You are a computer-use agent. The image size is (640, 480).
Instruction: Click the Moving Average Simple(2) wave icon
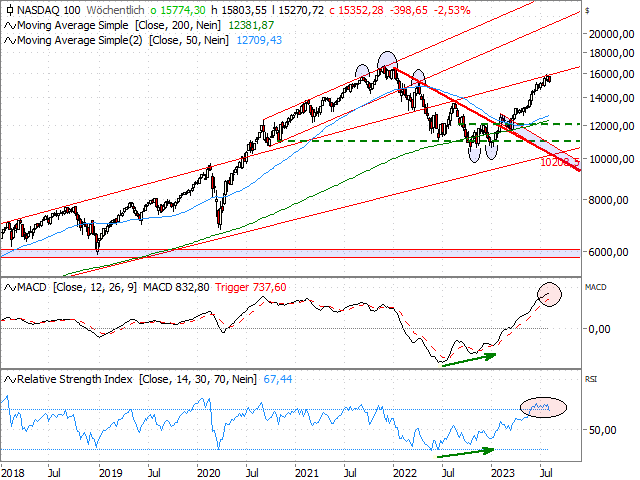(x=10, y=40)
